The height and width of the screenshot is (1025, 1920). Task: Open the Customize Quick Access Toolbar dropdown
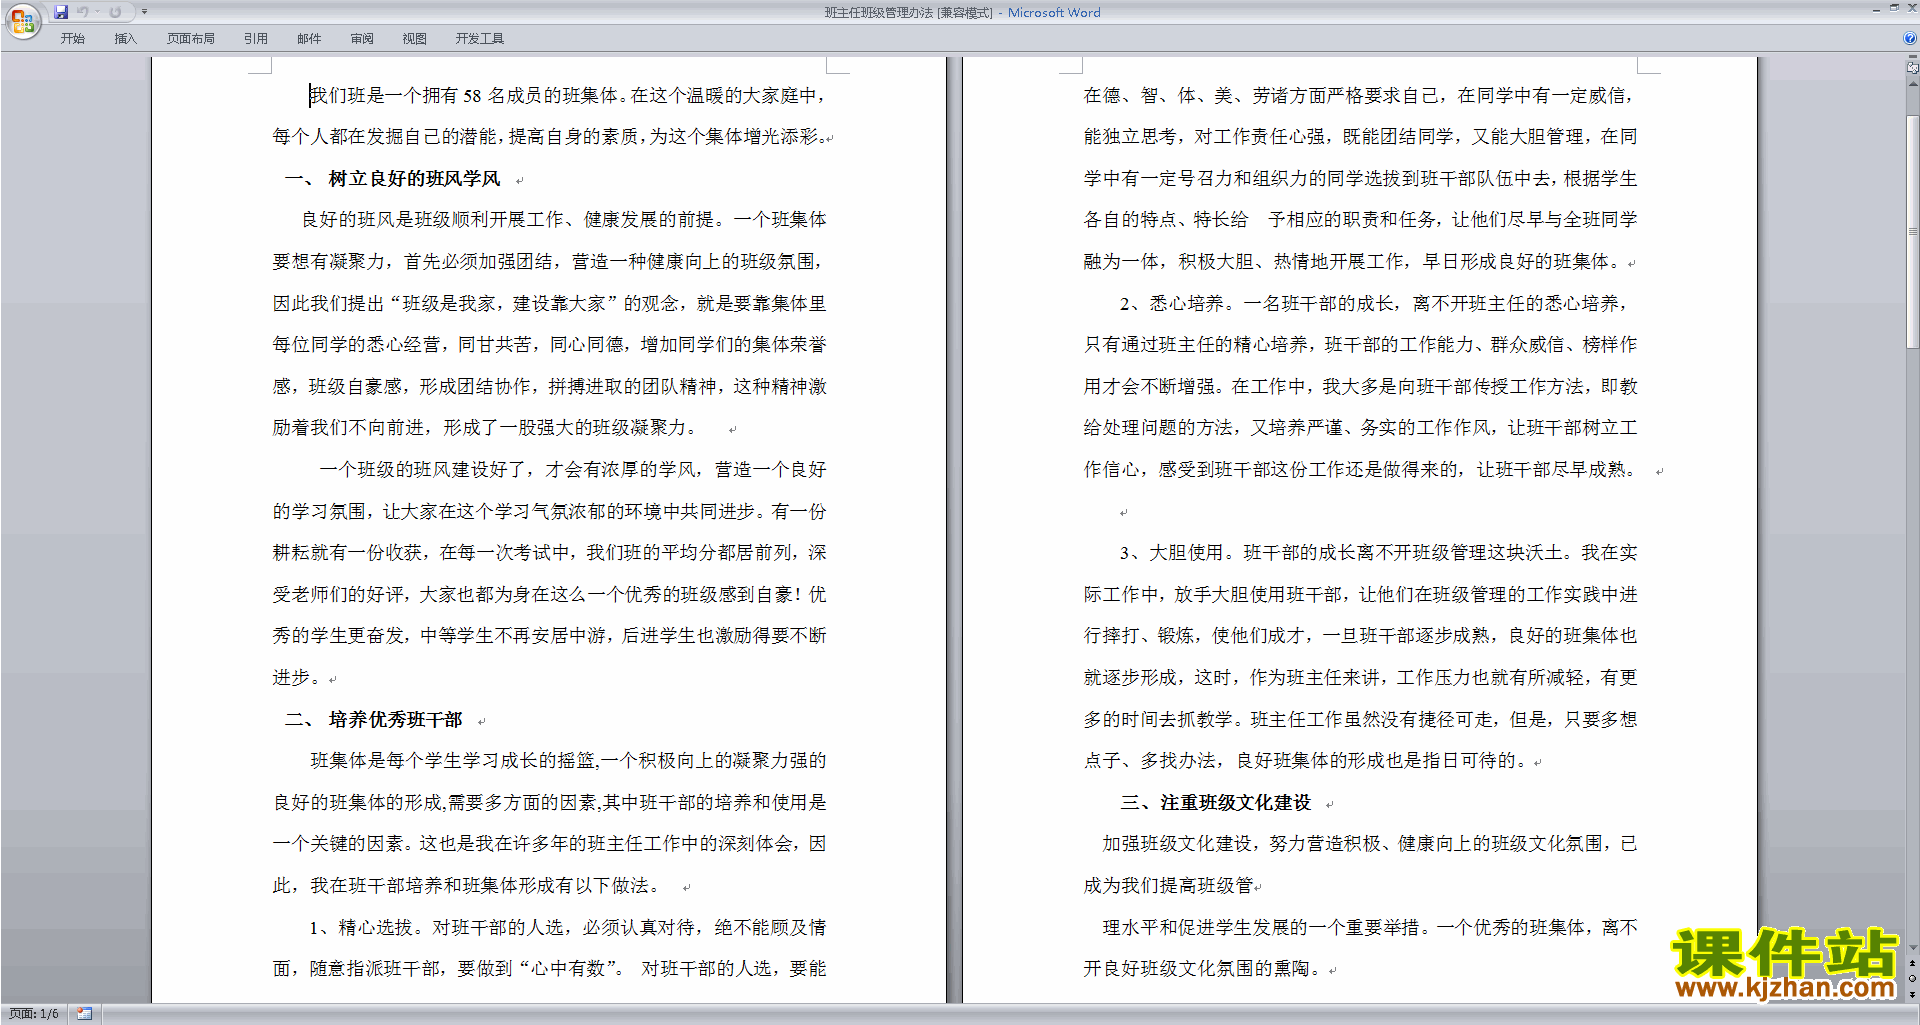pyautogui.click(x=144, y=12)
